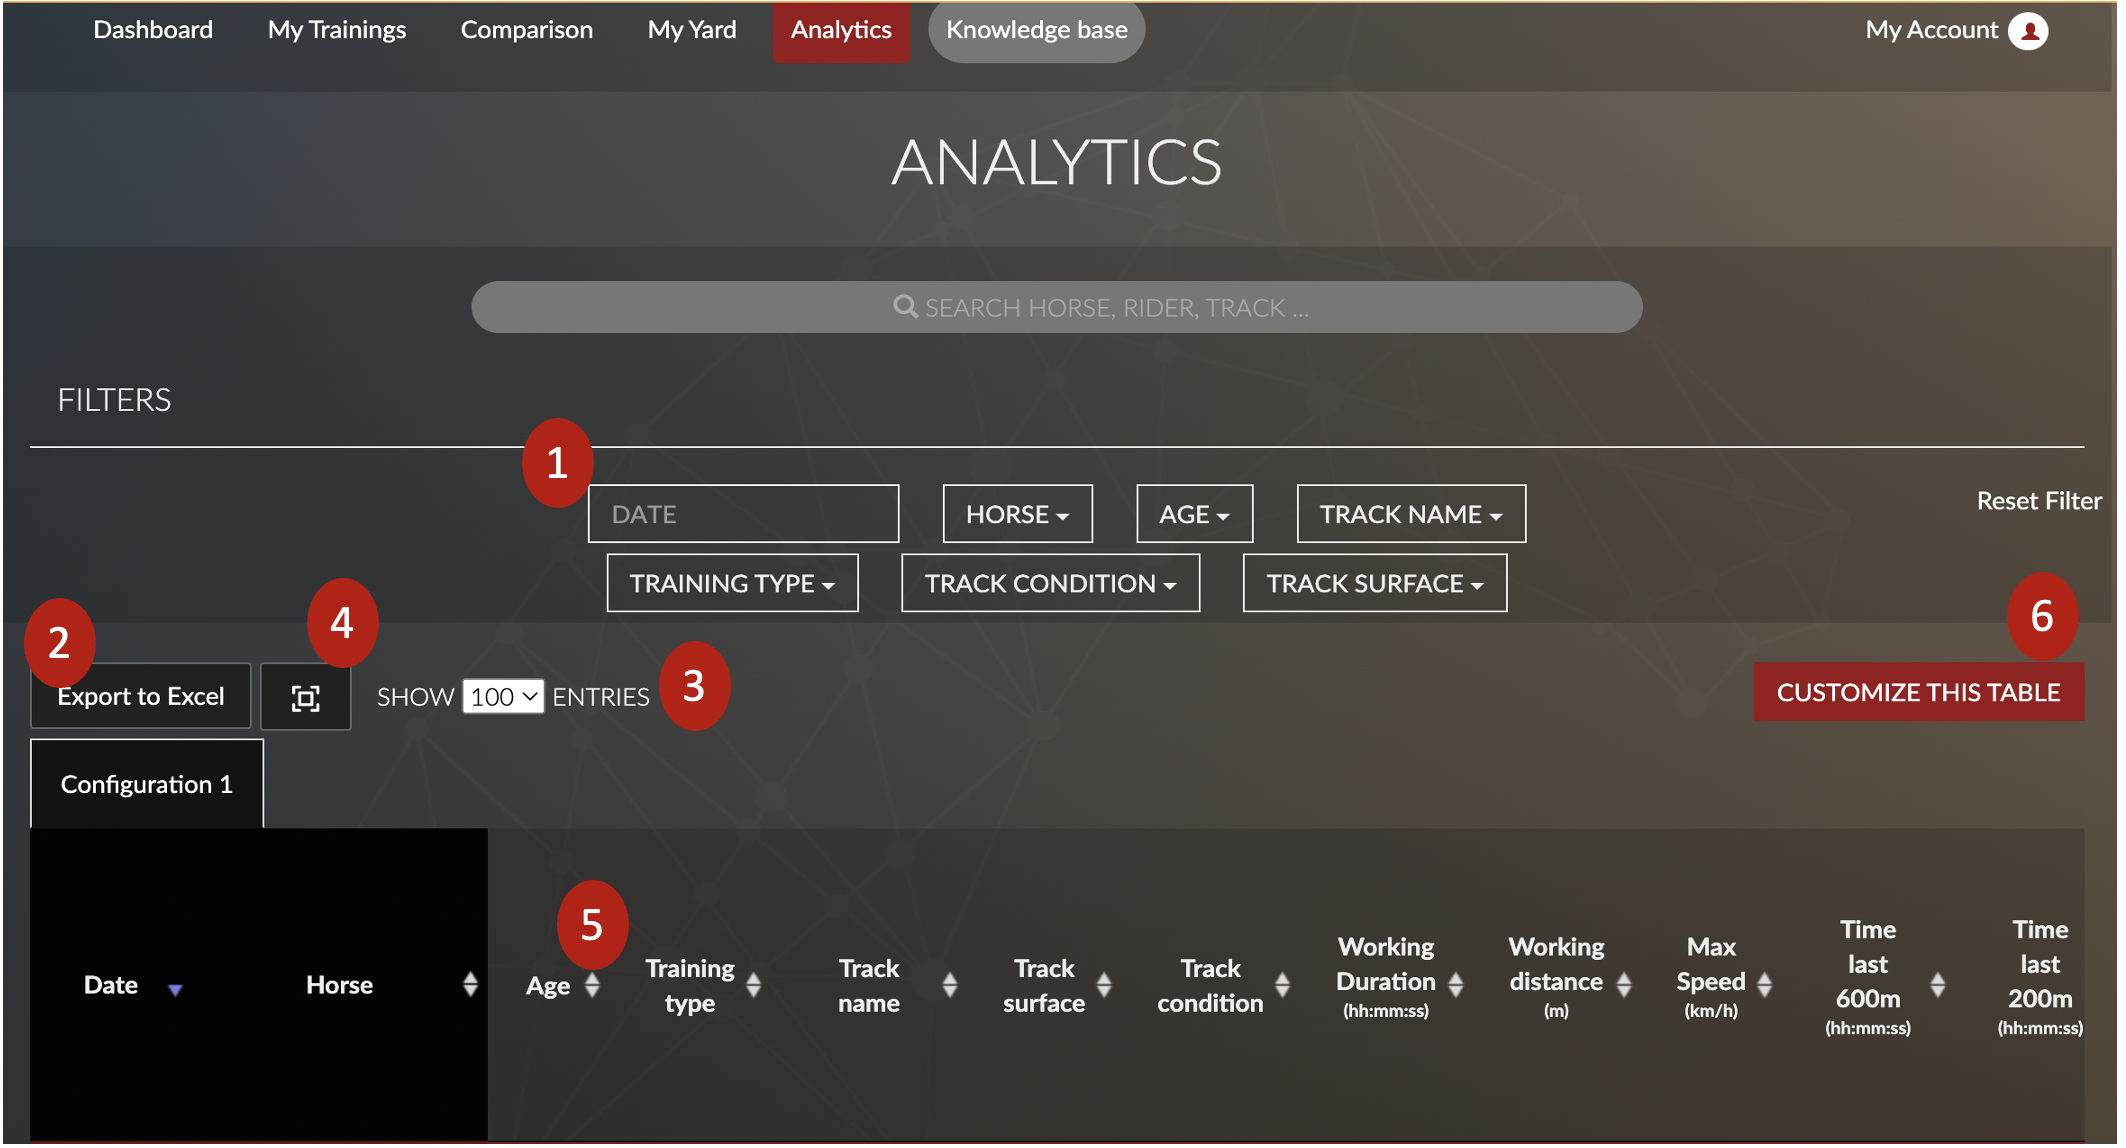Click the DATE filter input field
Viewport: 2126px width, 1148px height.
tap(743, 514)
